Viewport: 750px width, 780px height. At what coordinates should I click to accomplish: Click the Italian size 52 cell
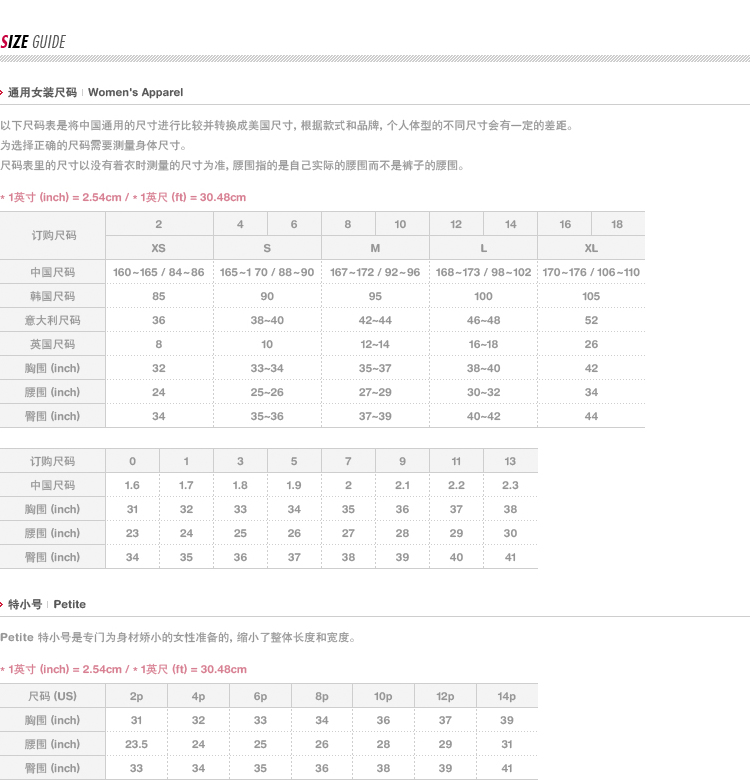591,320
